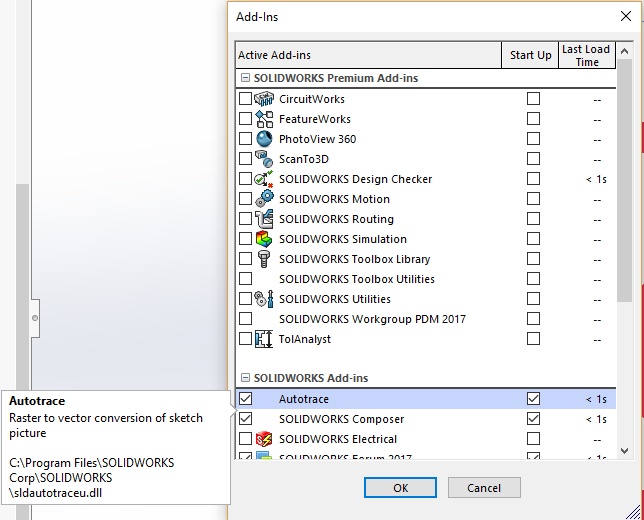This screenshot has height=520, width=644.
Task: Select the SOLIDWORKS Design Checker label
Action: click(x=355, y=179)
